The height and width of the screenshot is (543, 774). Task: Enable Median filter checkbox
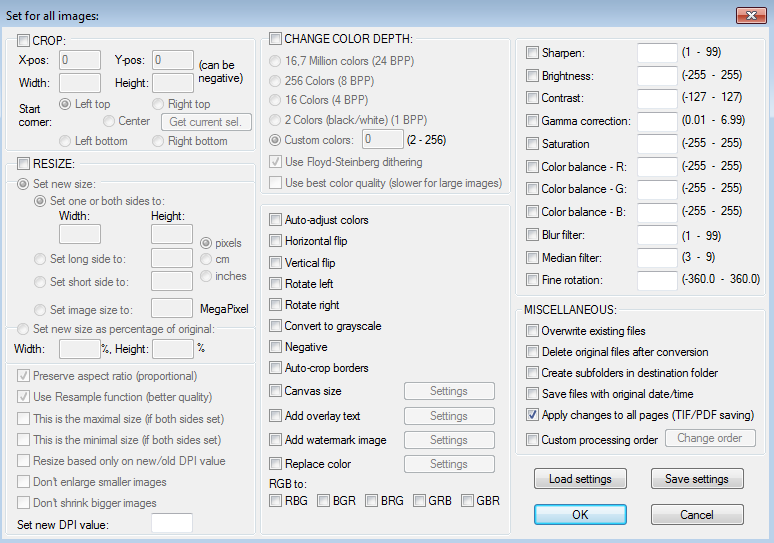532,257
